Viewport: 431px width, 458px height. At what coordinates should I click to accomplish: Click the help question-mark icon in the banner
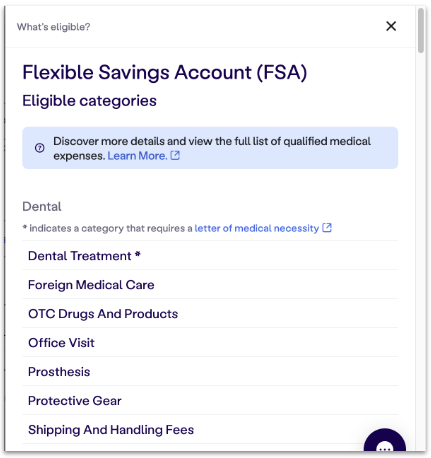[x=40, y=148]
